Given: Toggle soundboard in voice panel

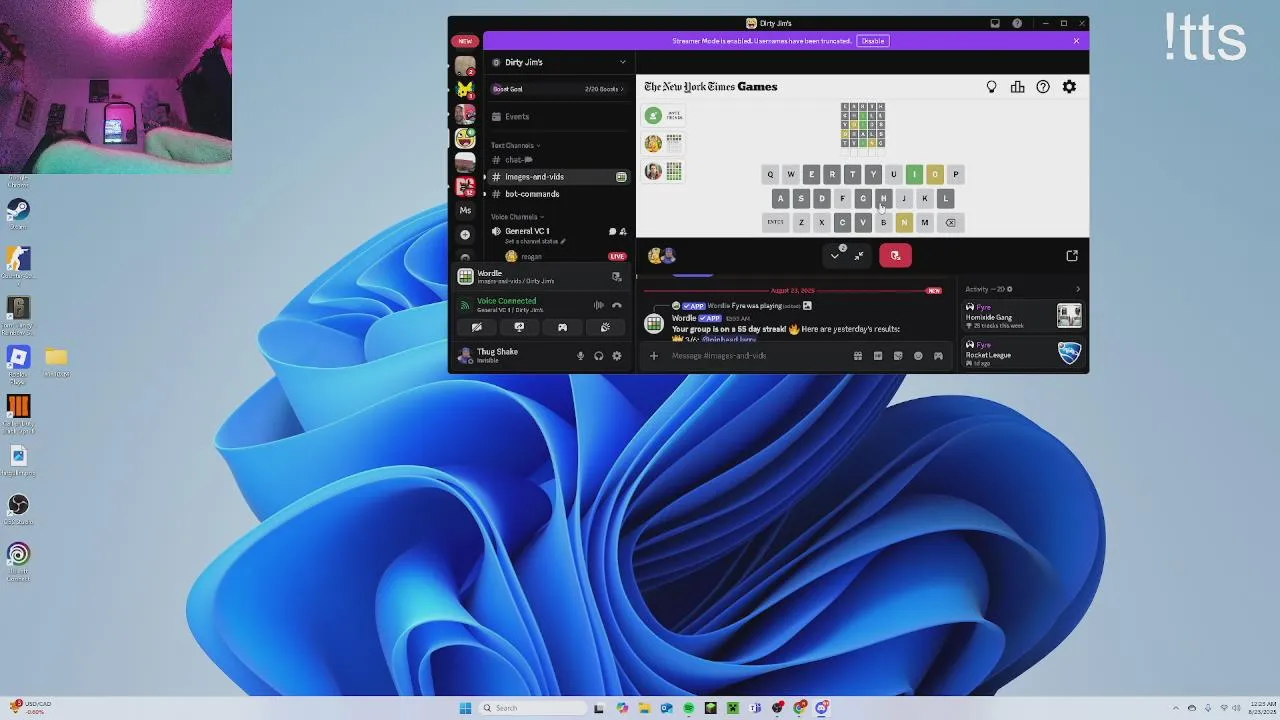Looking at the screenshot, I should 605,327.
